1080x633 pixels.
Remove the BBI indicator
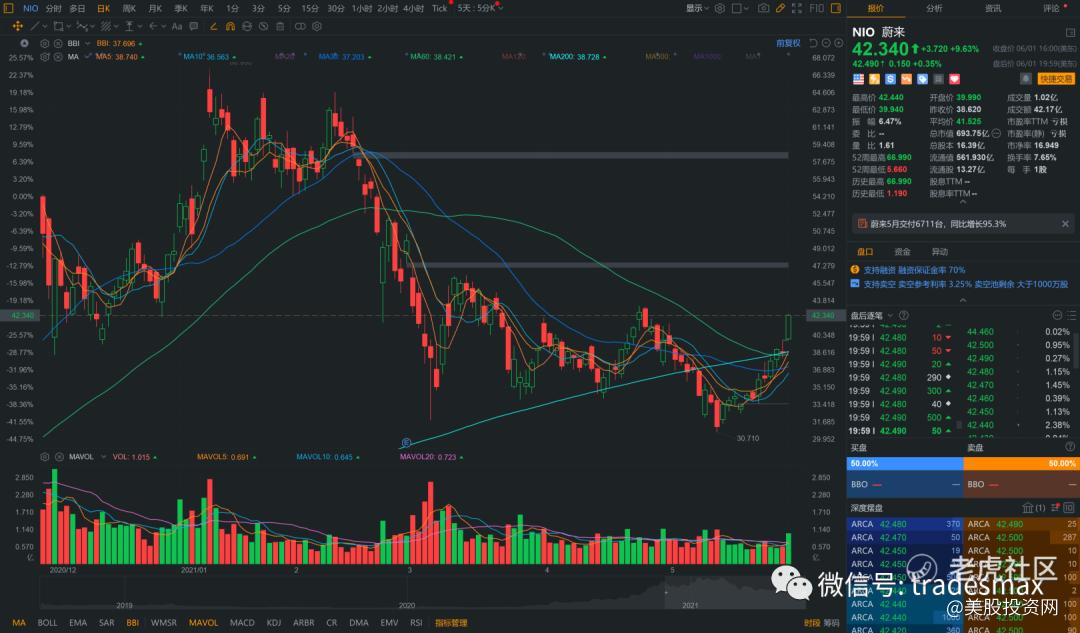pos(59,43)
